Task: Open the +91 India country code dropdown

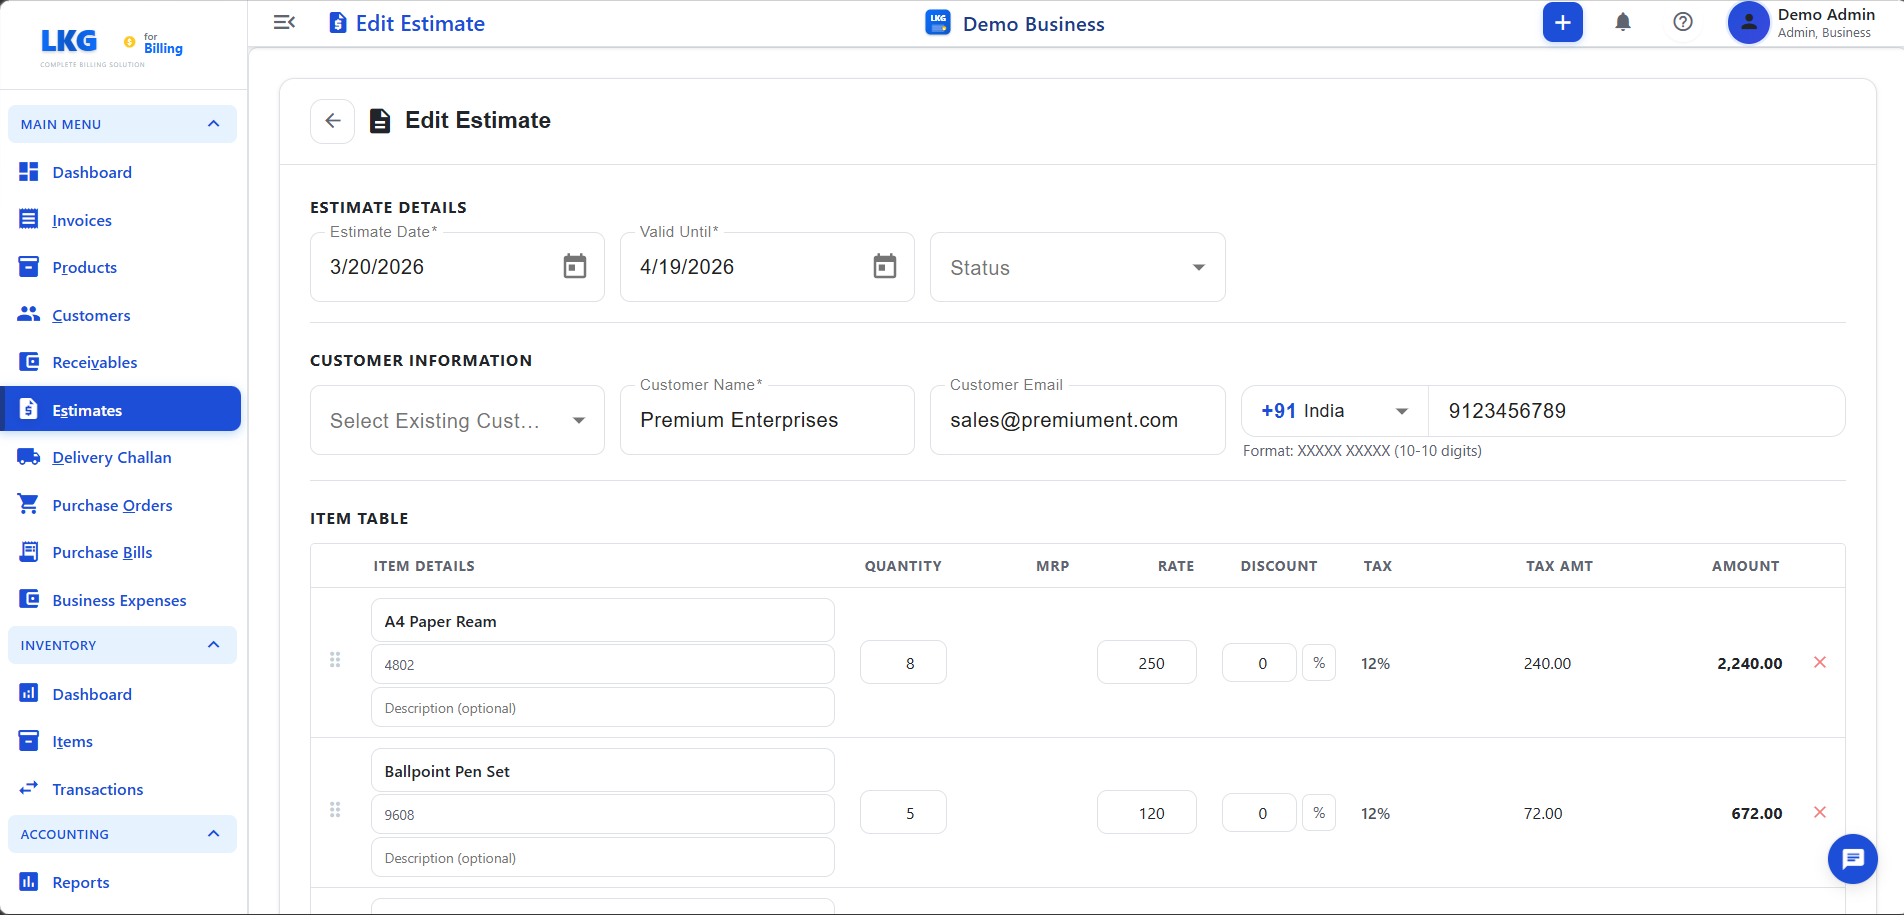Action: [1335, 411]
